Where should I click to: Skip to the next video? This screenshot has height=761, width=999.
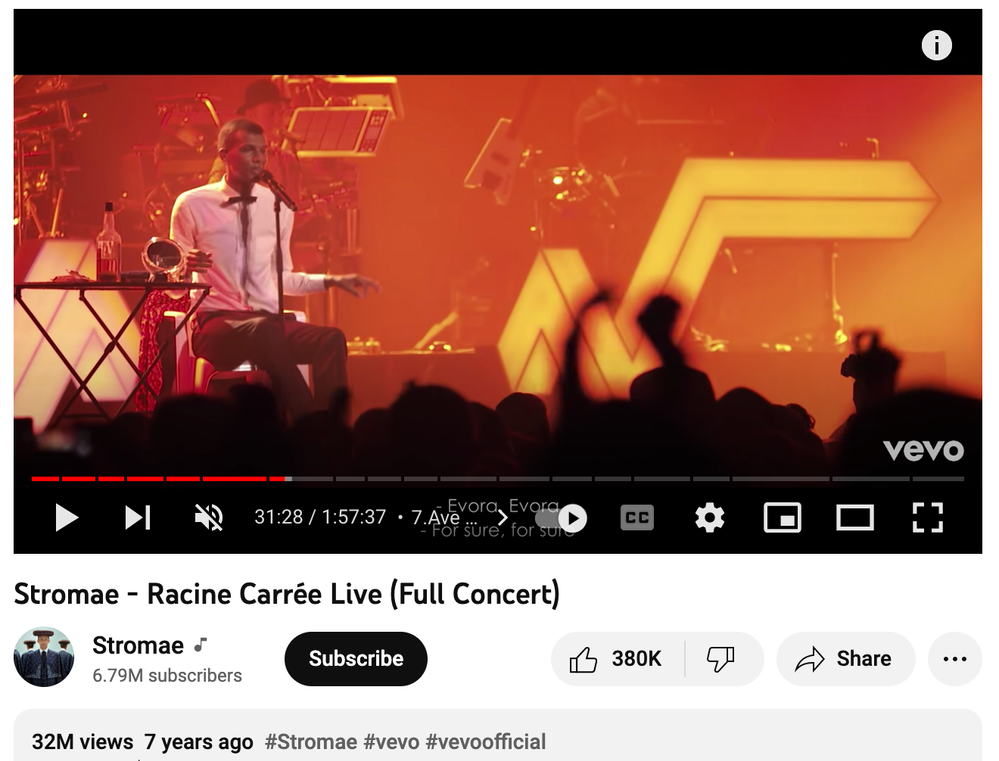(x=138, y=518)
